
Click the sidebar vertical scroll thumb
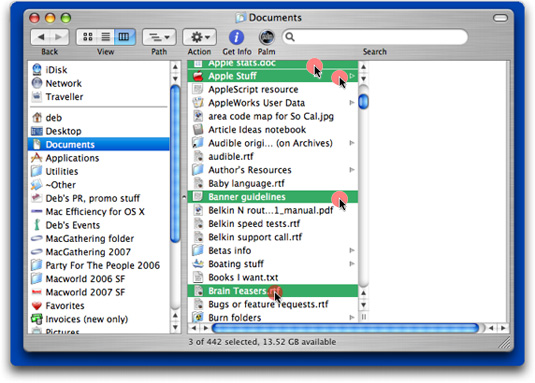[x=175, y=164]
